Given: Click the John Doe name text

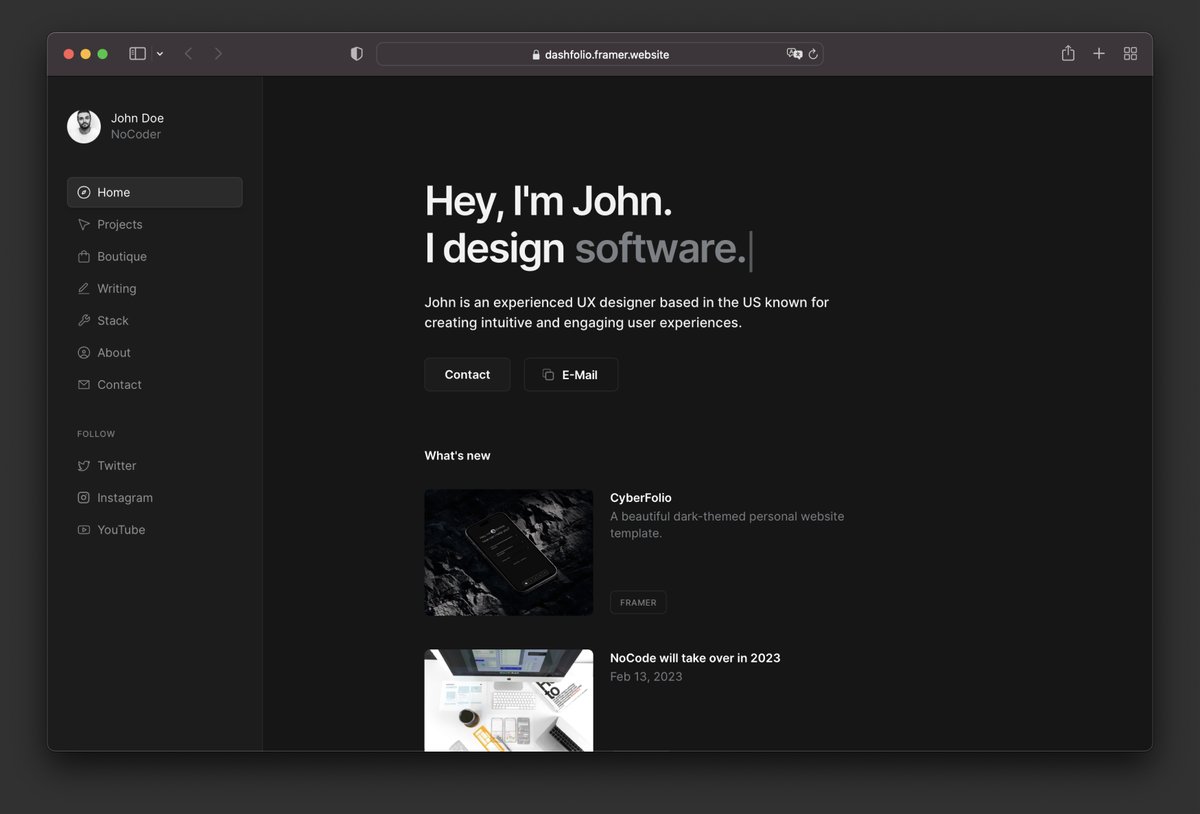Looking at the screenshot, I should 137,118.
